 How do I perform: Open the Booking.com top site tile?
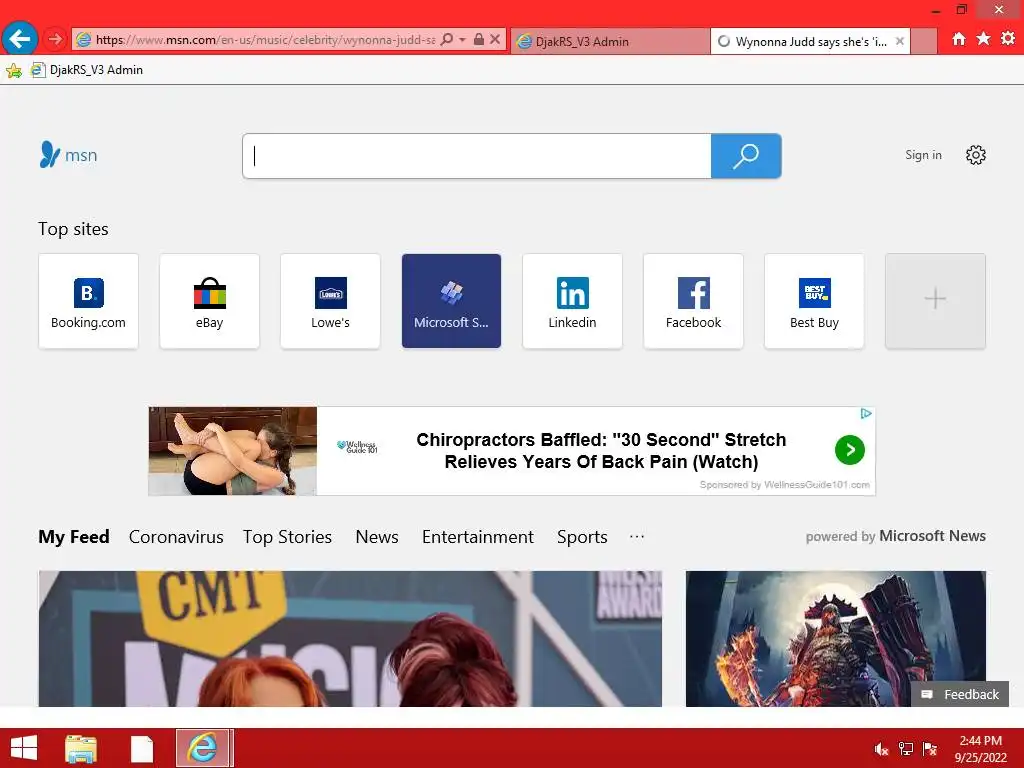tap(88, 301)
